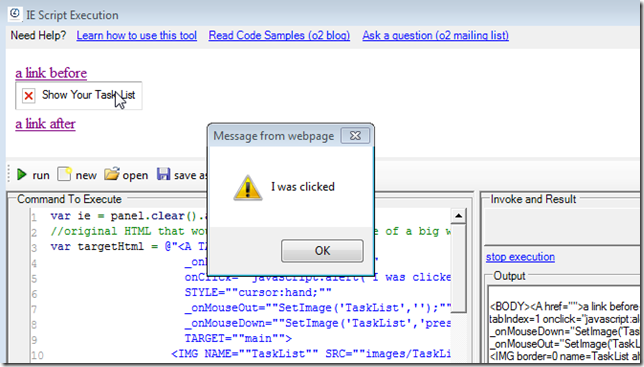Click the '<IMG border=0 name=TaskList' output line
This screenshot has height=367, width=644.
[564, 356]
